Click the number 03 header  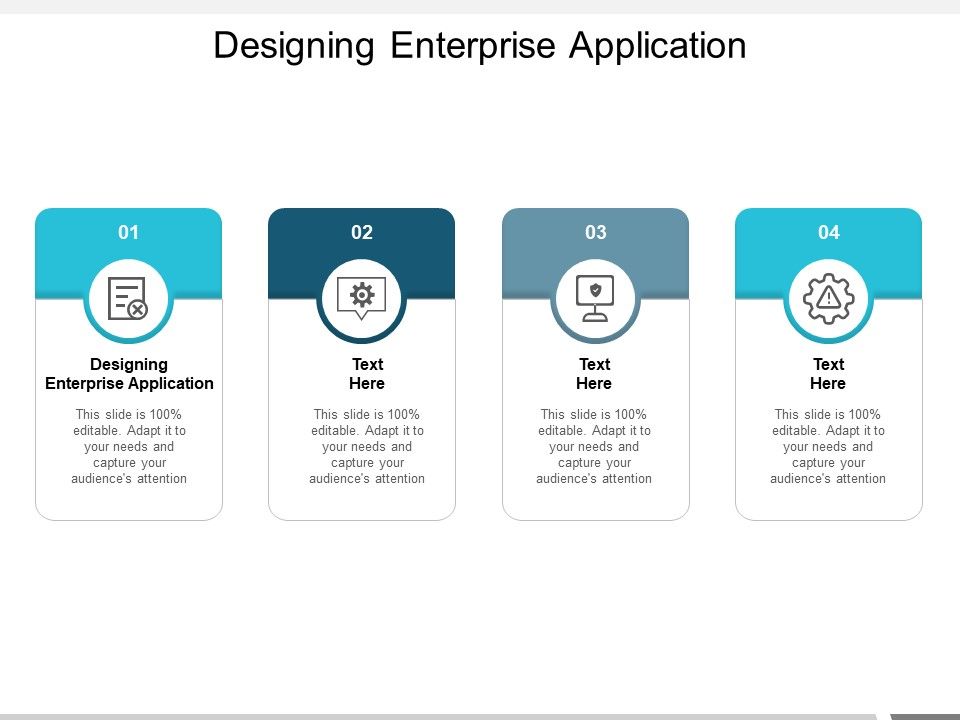596,232
